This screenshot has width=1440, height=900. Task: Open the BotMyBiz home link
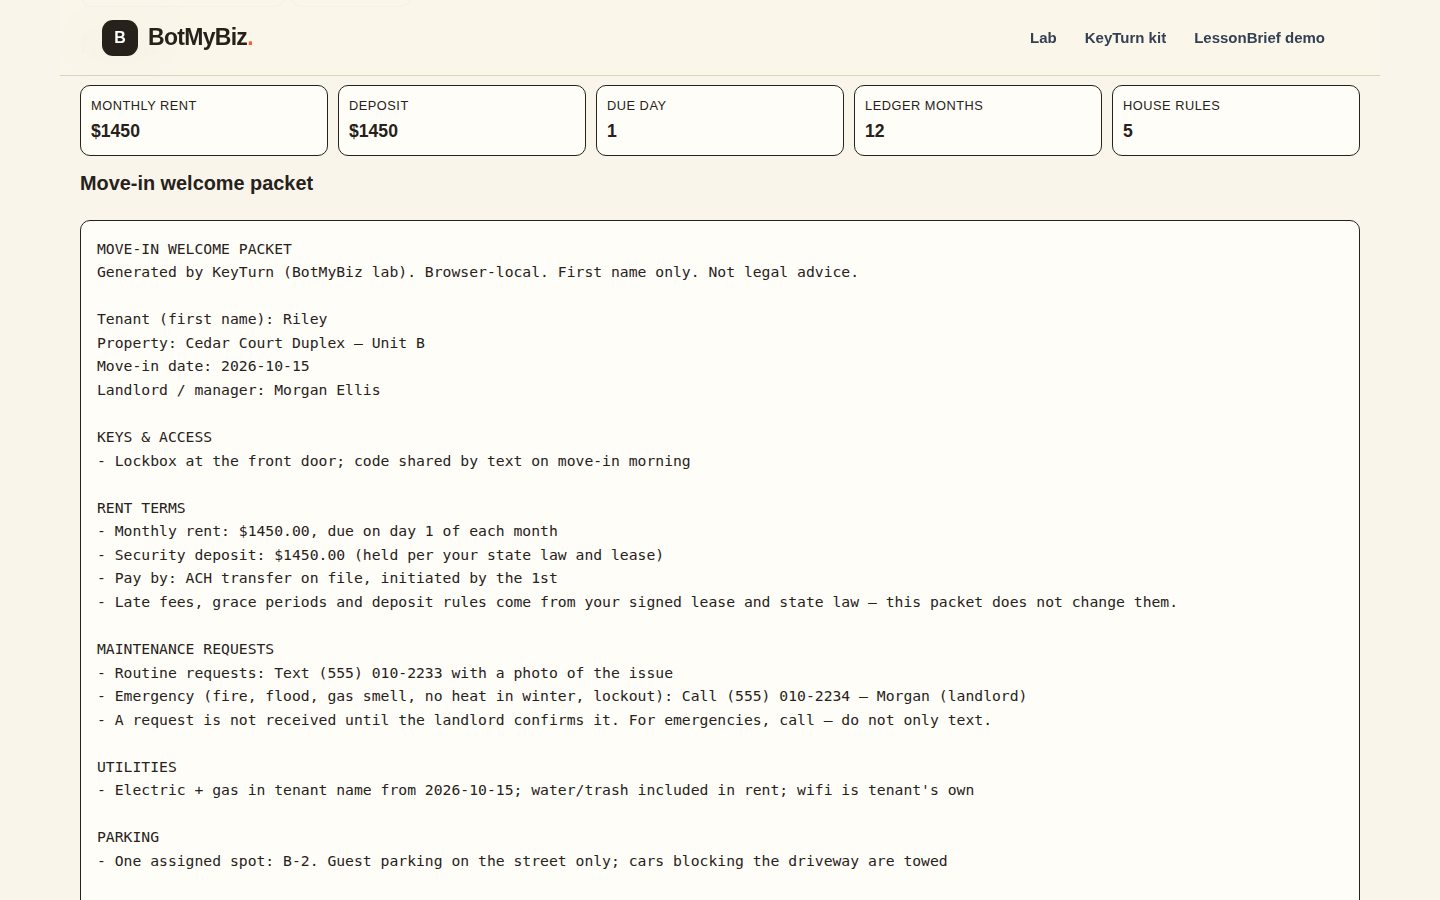[177, 38]
